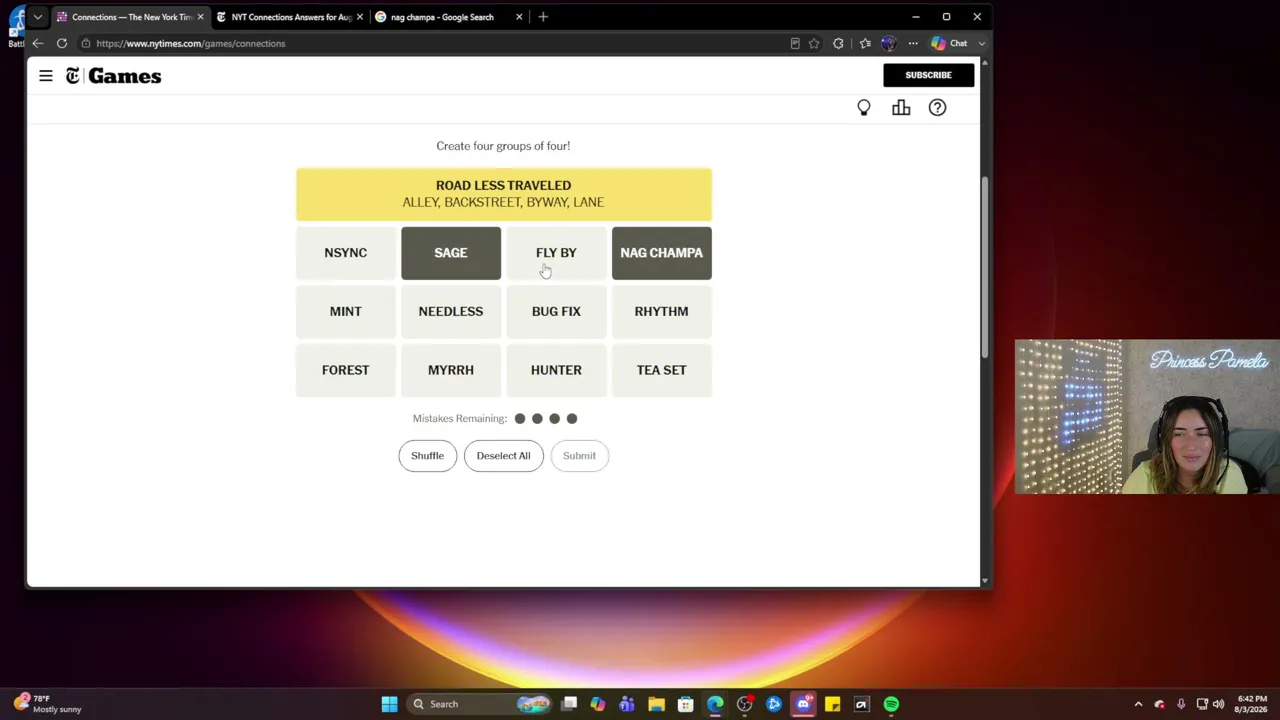Open Spotify from the taskbar

tap(891, 704)
